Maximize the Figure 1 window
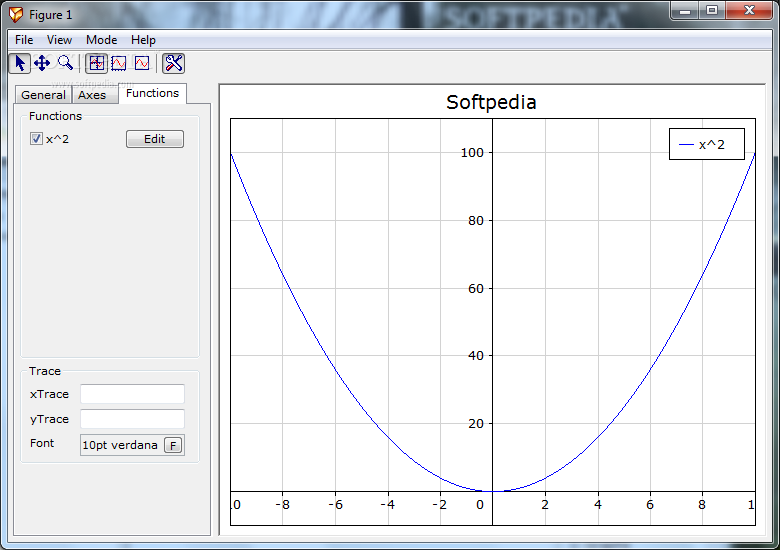The height and width of the screenshot is (550, 780). (x=712, y=10)
